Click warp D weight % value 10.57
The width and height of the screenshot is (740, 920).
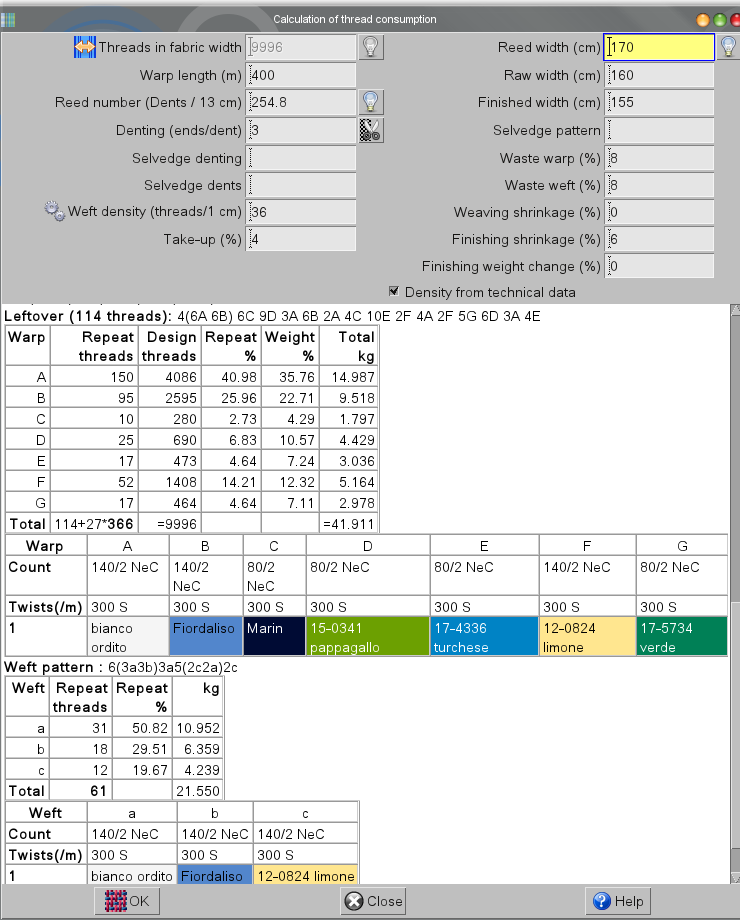point(290,440)
